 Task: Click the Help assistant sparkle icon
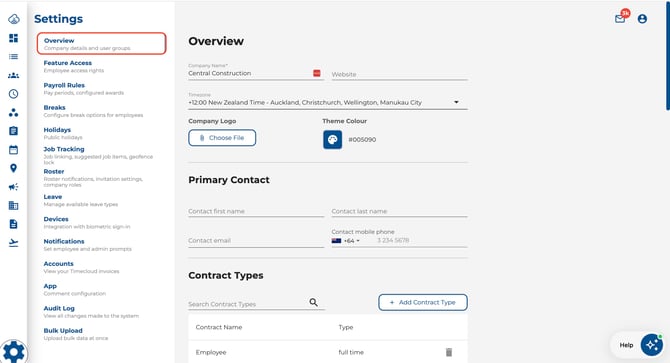652,344
